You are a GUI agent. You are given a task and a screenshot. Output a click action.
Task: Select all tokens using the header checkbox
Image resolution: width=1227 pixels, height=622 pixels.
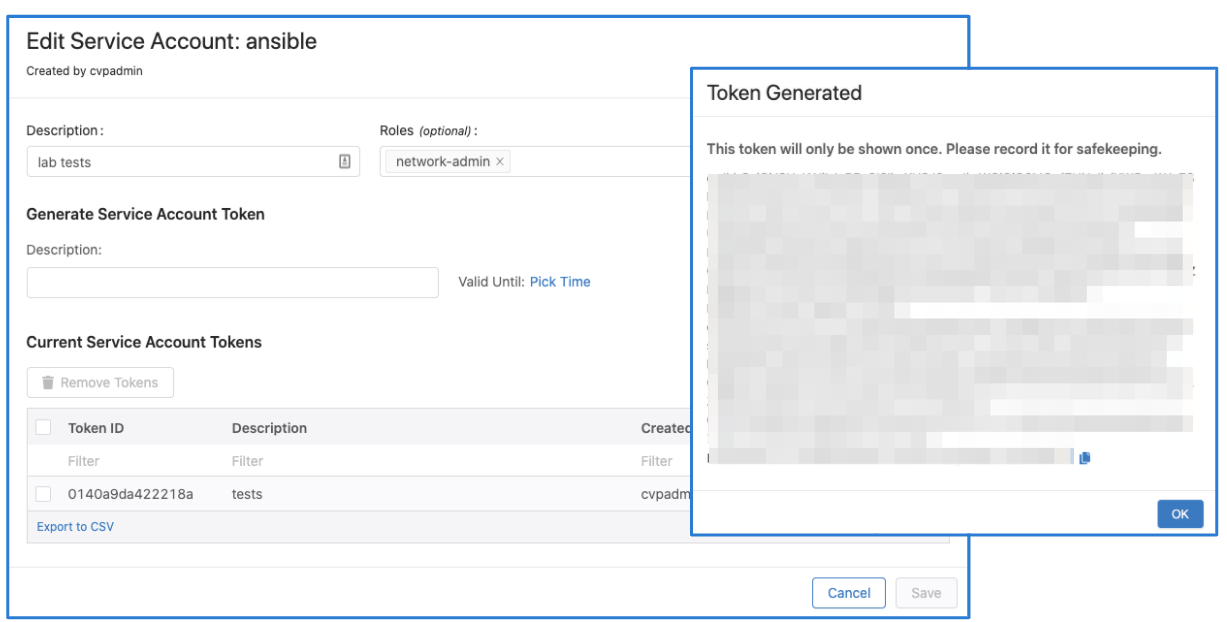click(43, 427)
